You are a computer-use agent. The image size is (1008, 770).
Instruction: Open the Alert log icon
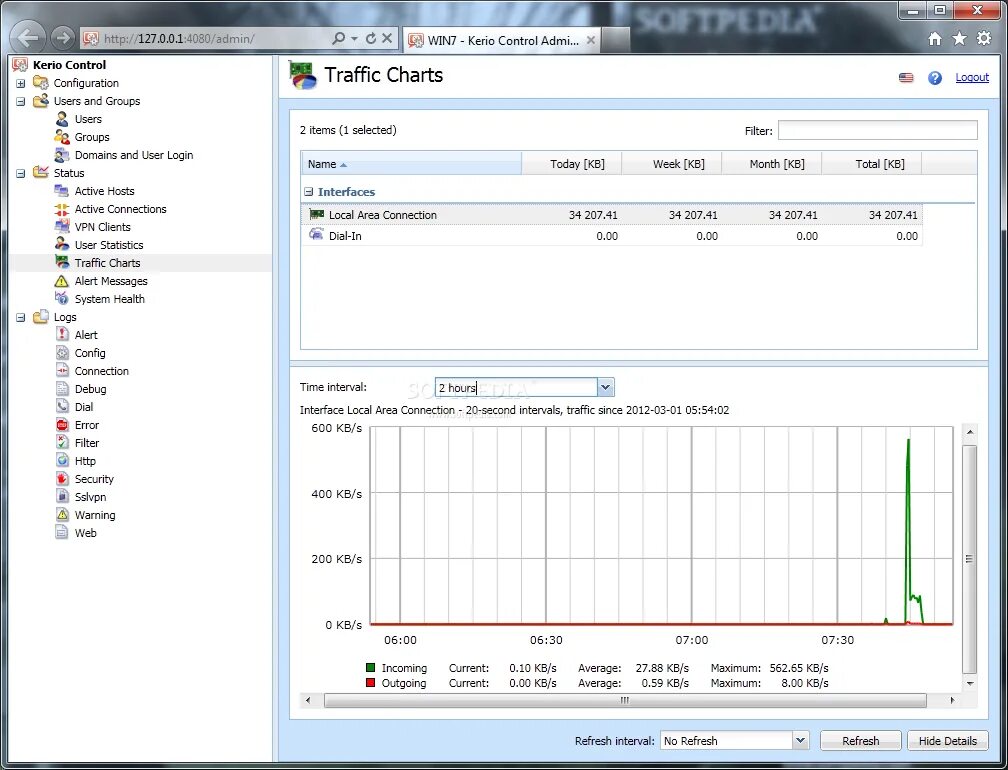62,335
